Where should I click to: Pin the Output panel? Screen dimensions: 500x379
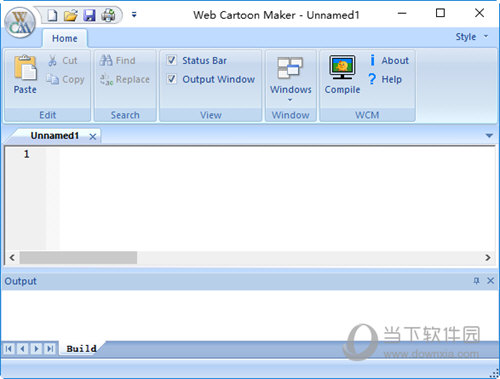click(x=476, y=281)
